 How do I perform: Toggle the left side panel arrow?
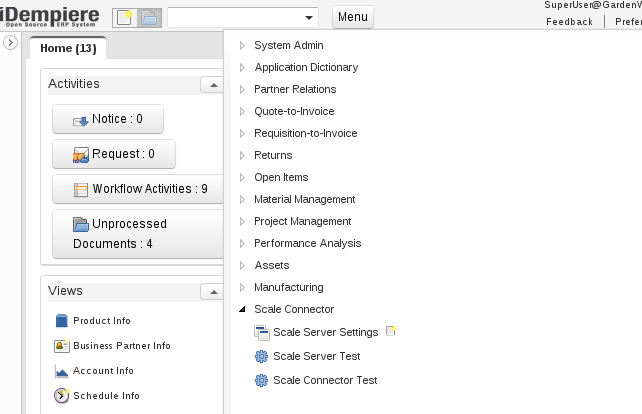(x=11, y=43)
